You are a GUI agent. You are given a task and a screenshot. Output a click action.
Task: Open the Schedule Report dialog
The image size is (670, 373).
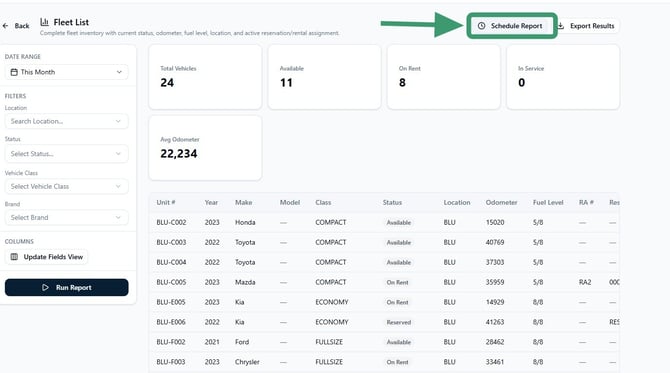pyautogui.click(x=511, y=26)
